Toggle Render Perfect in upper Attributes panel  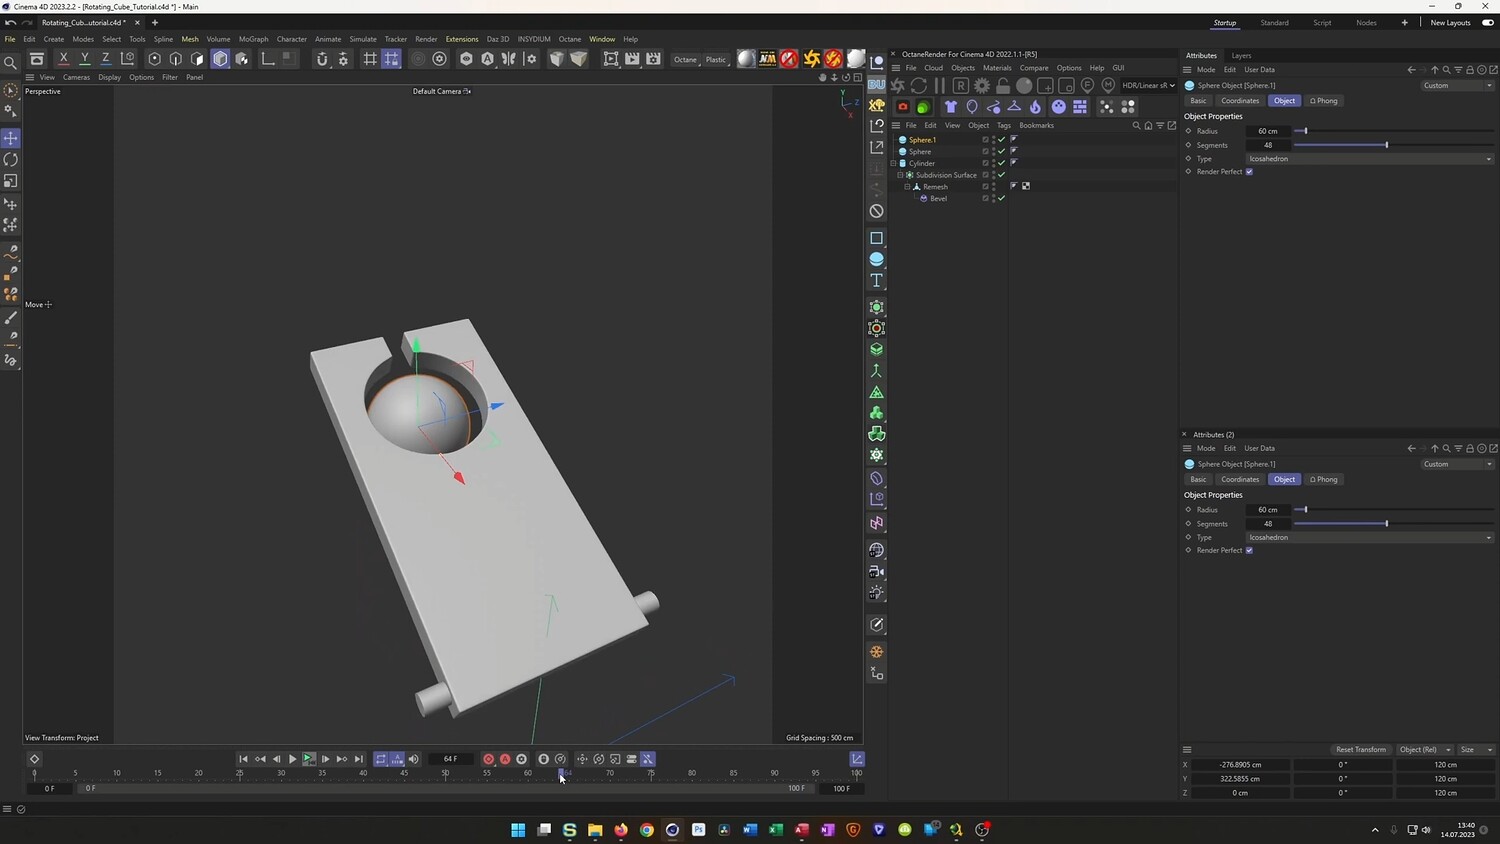click(x=1249, y=172)
